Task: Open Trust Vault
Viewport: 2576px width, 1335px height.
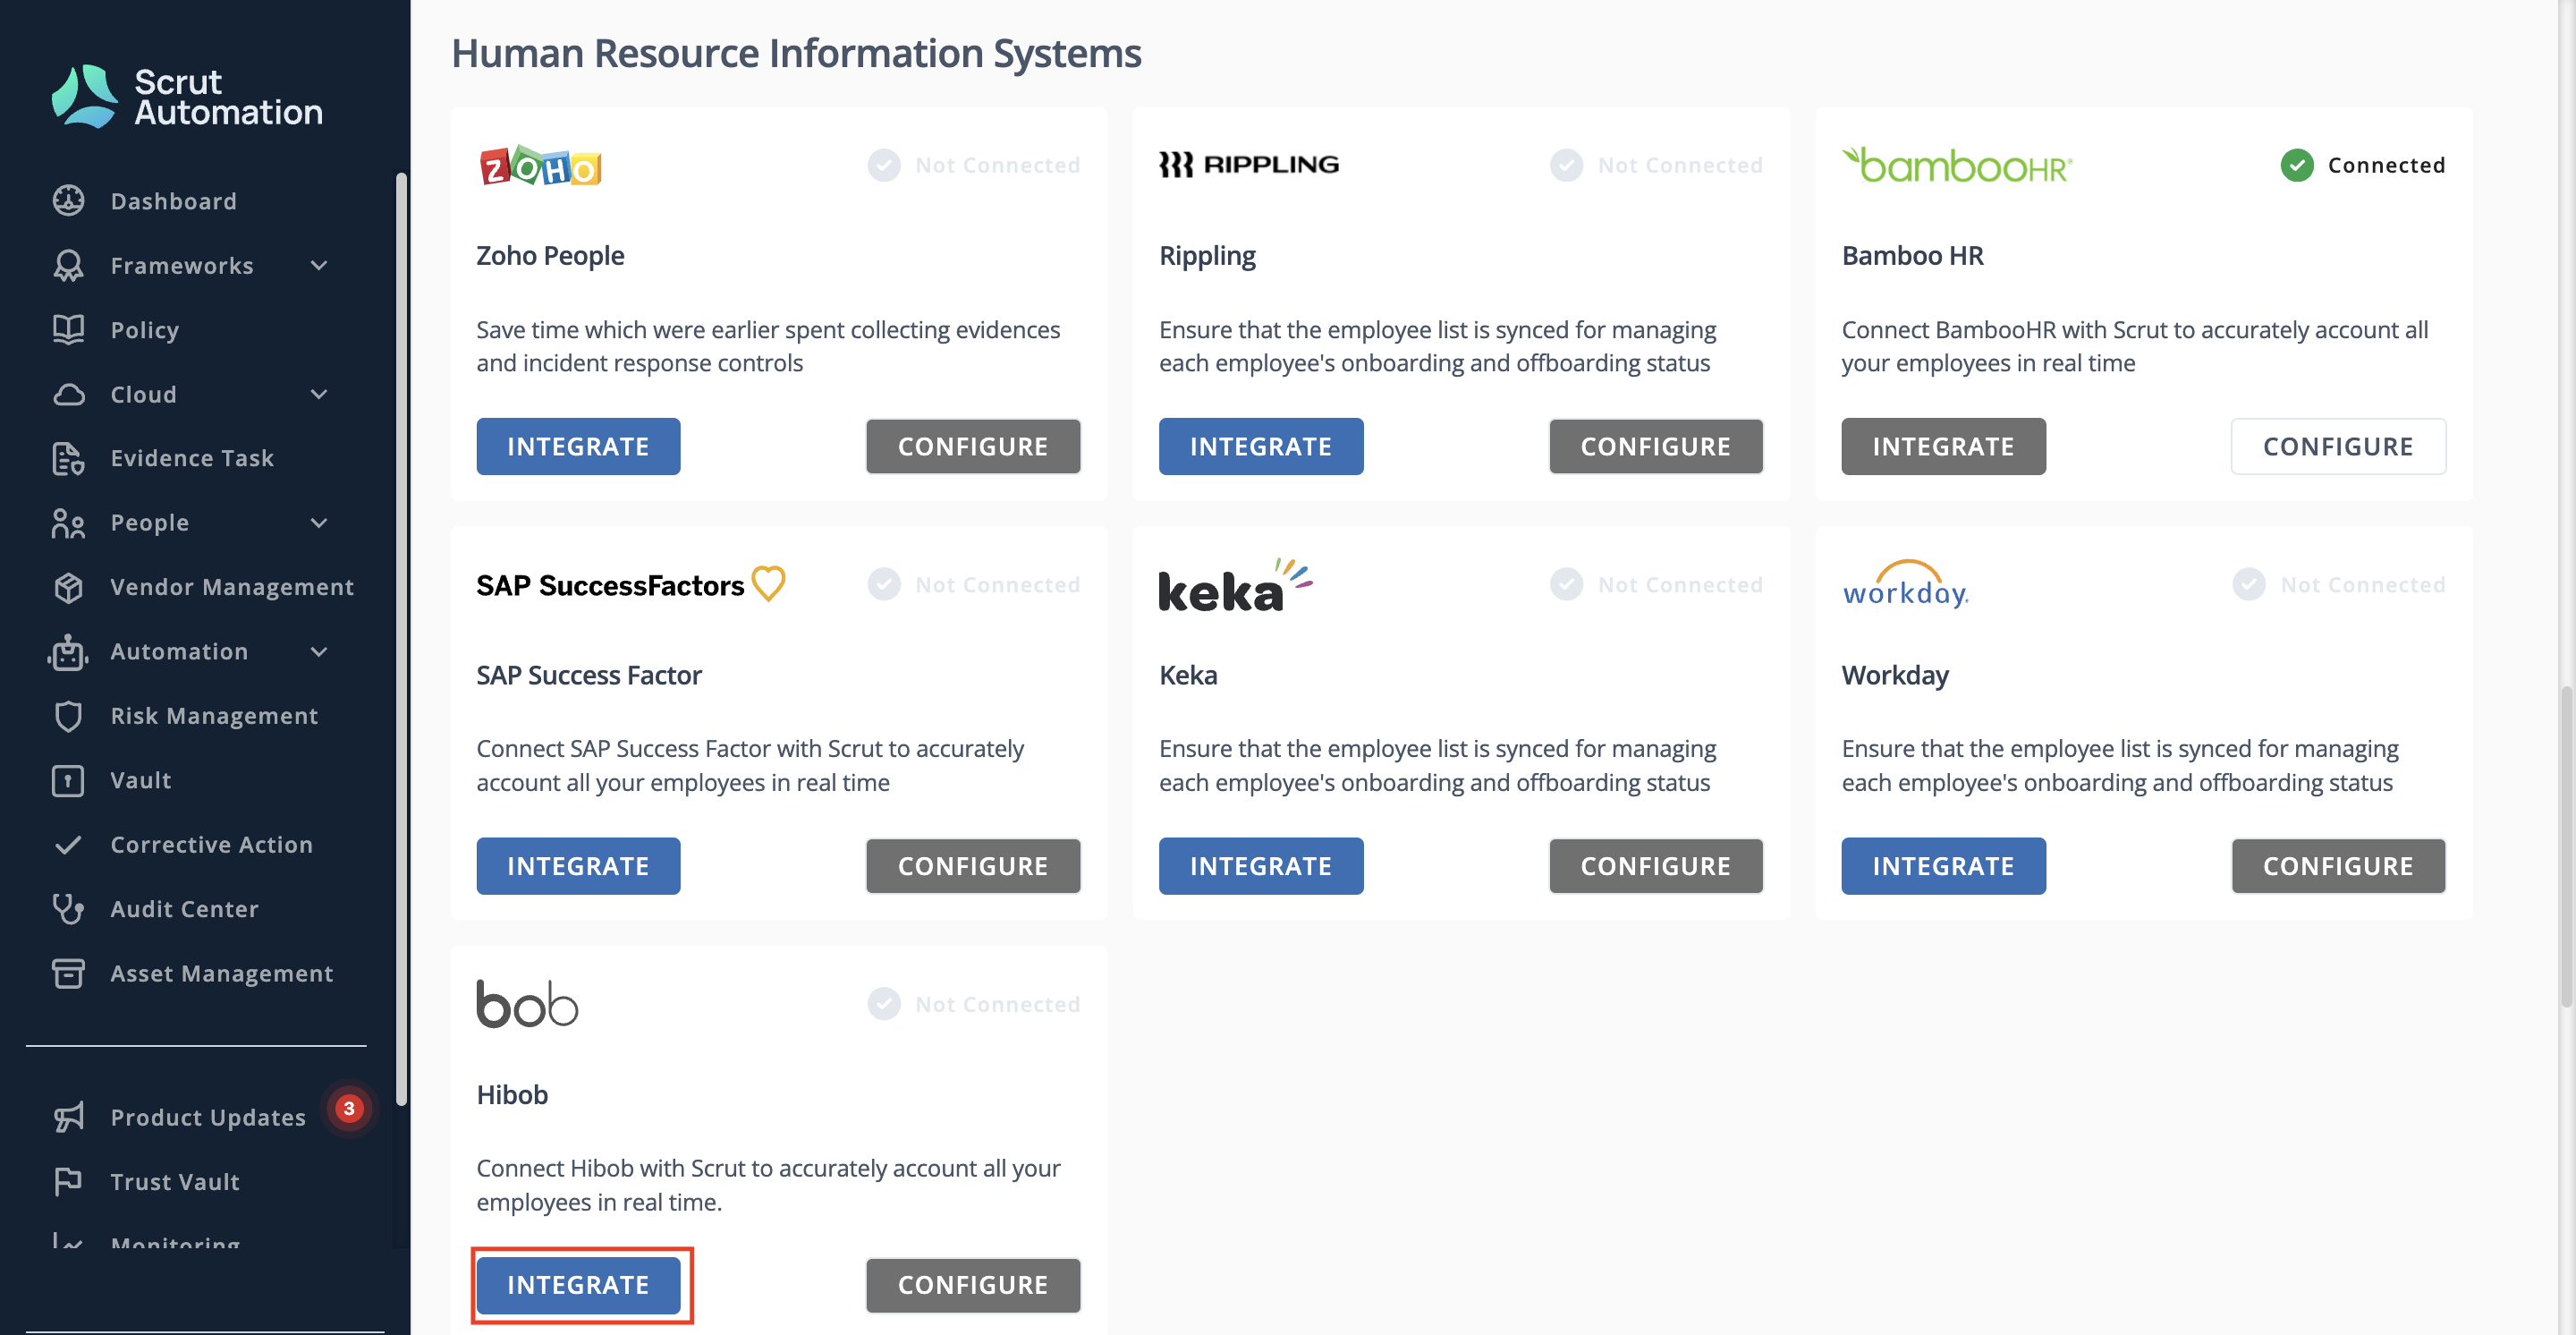Action: 175,1182
